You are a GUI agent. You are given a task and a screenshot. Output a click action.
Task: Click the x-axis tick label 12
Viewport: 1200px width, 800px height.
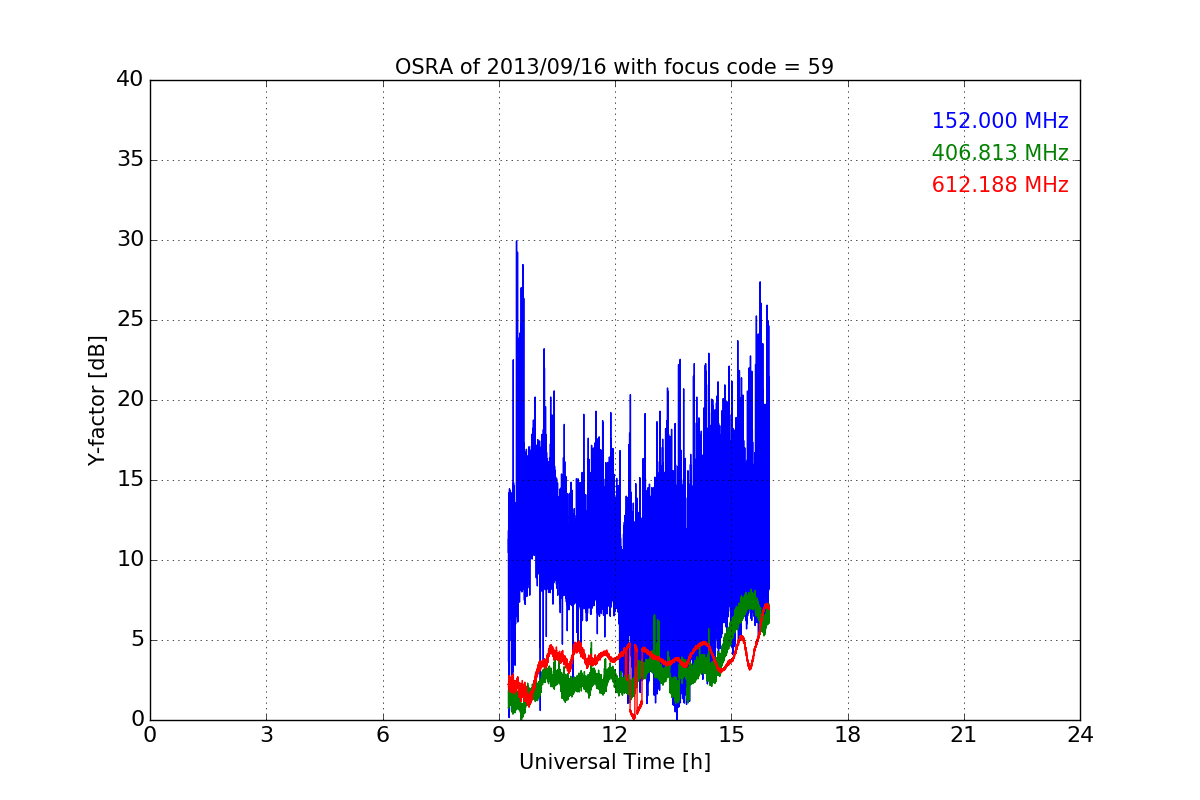(615, 735)
